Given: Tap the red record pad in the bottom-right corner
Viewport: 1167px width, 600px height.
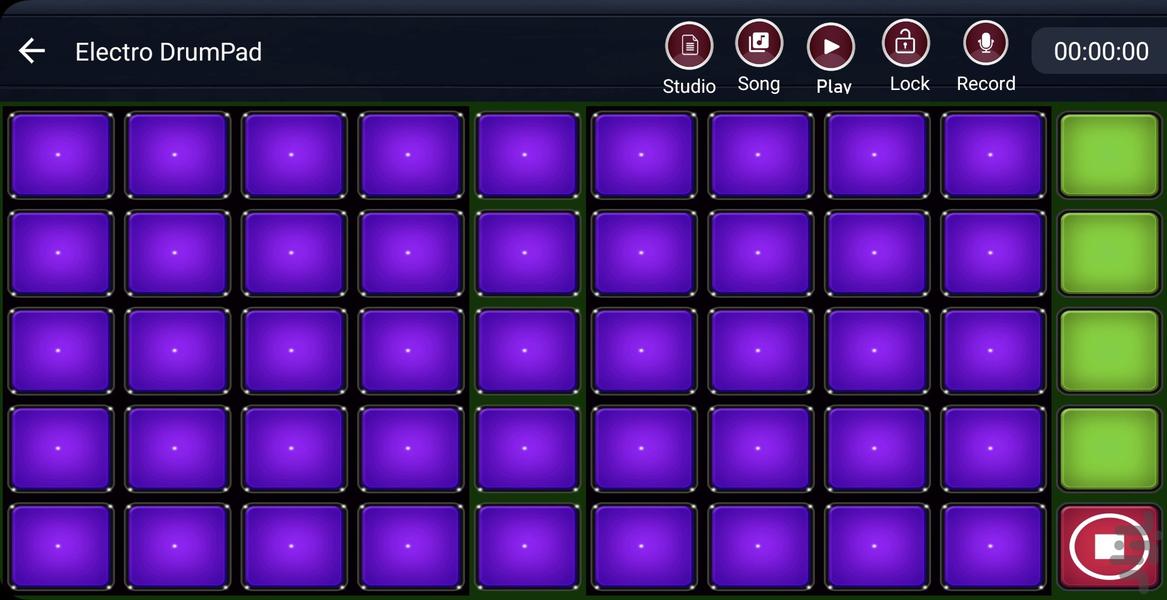Looking at the screenshot, I should 1109,546.
